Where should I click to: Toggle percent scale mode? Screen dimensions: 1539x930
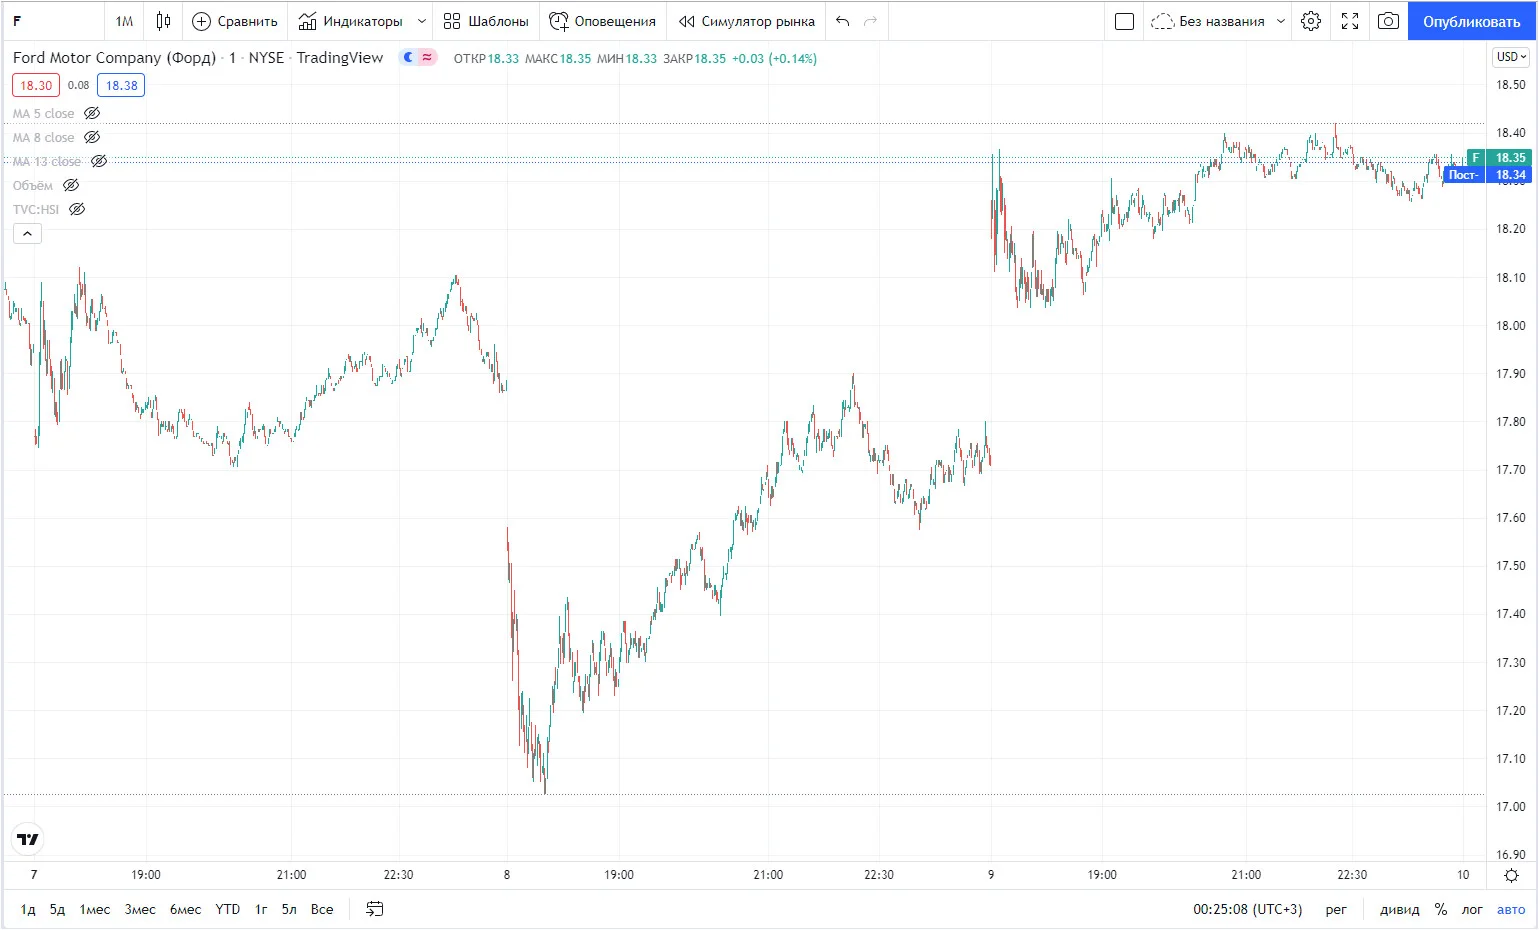coord(1440,909)
